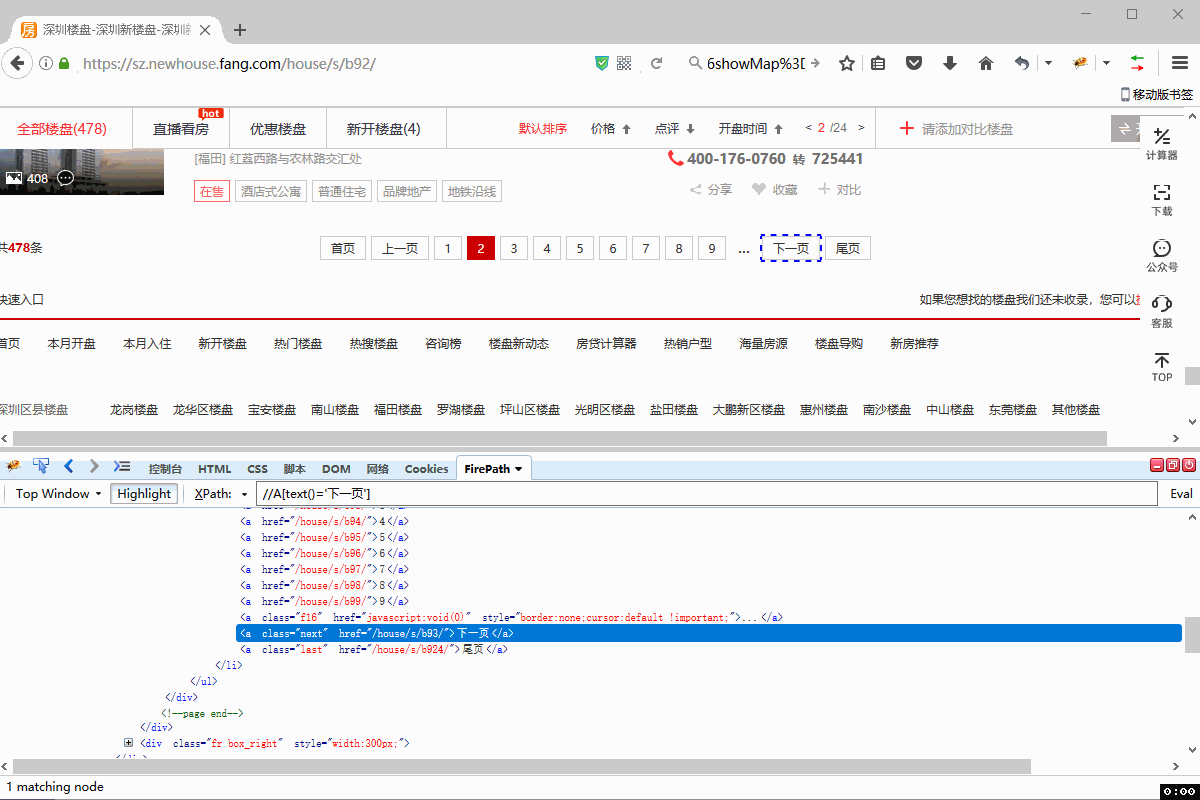This screenshot has height=800, width=1200.
Task: Click the 房贷计算器 quick link
Action: 606,343
